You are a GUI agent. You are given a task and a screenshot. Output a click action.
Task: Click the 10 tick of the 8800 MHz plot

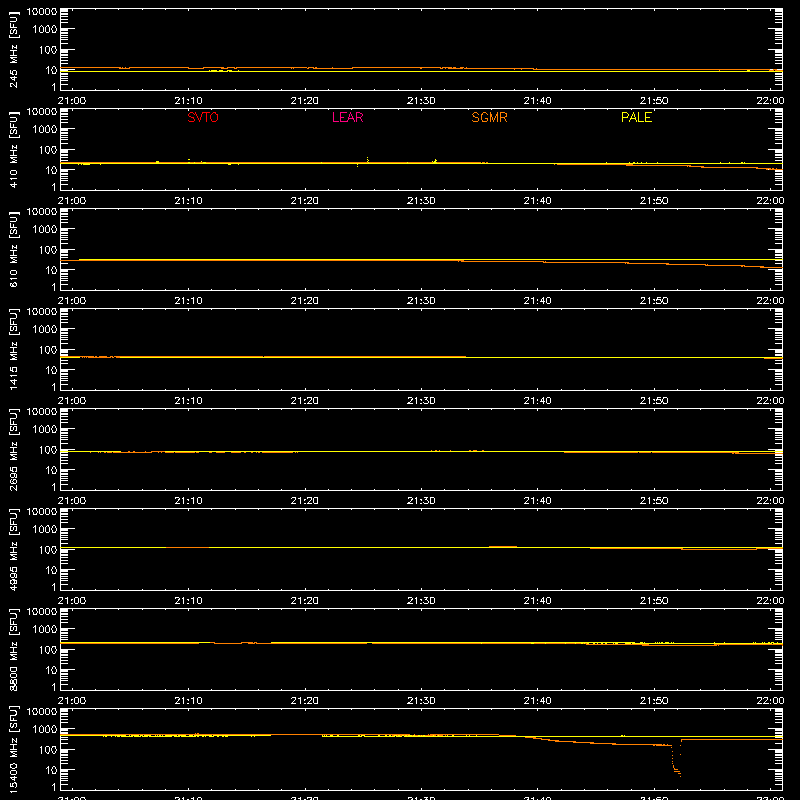[51, 670]
